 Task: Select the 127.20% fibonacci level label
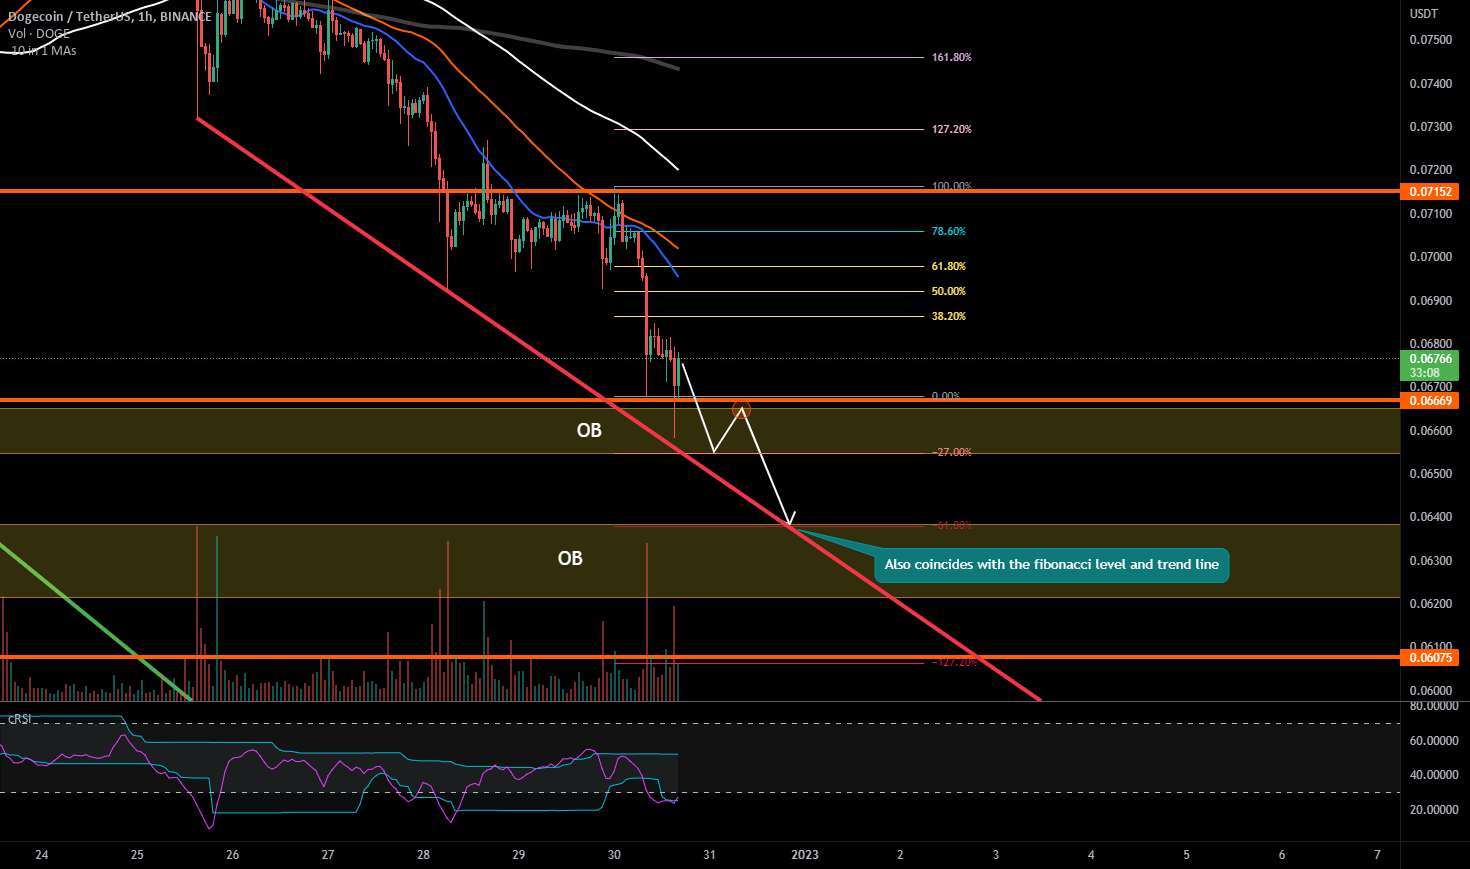951,129
